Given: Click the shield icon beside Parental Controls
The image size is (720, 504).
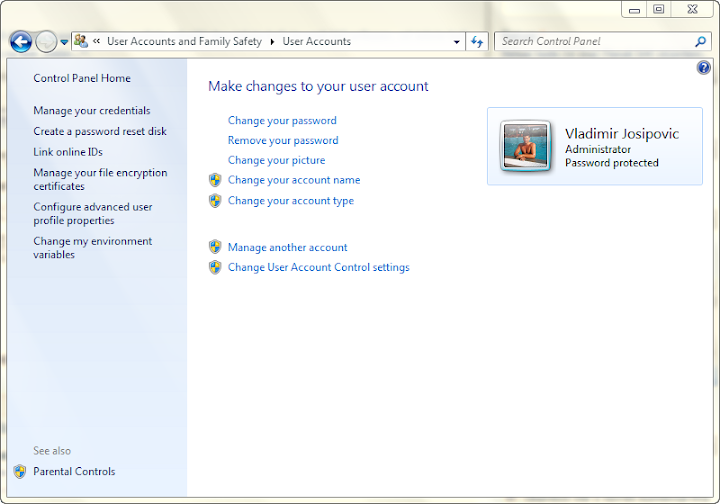Looking at the screenshot, I should [20, 471].
